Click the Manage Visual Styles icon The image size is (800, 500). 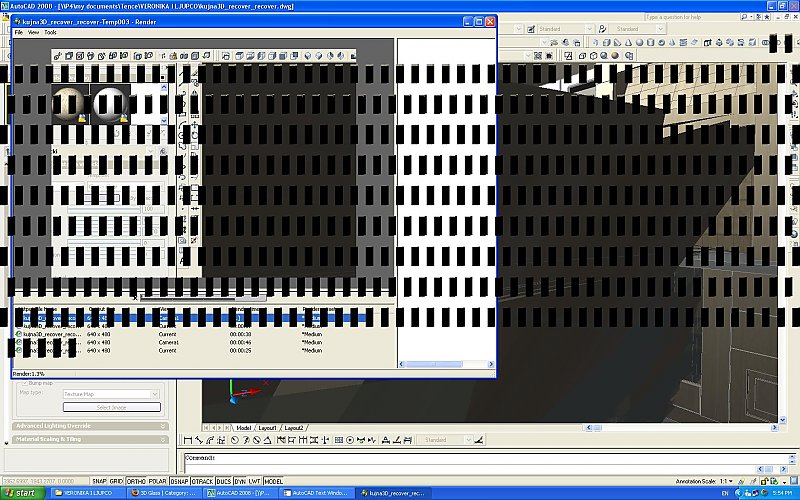pos(629,56)
